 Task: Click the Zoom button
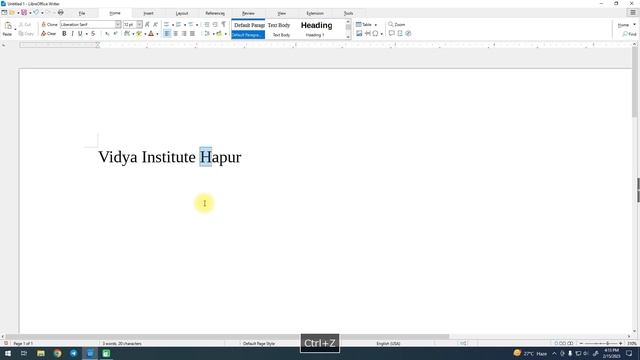point(396,25)
